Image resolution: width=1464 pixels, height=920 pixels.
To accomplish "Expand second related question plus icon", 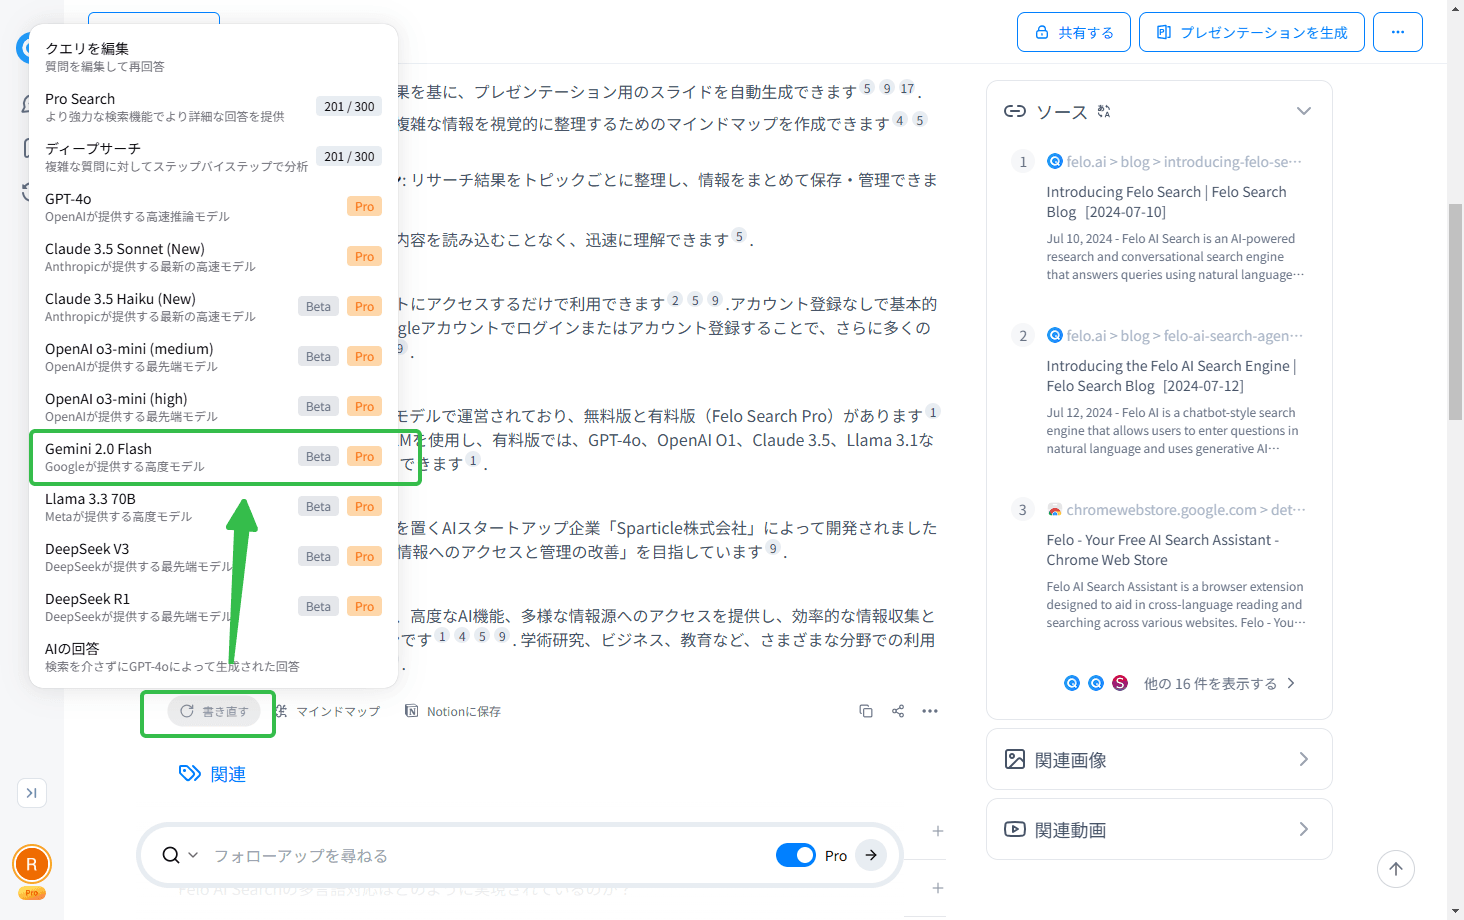I will pos(938,888).
